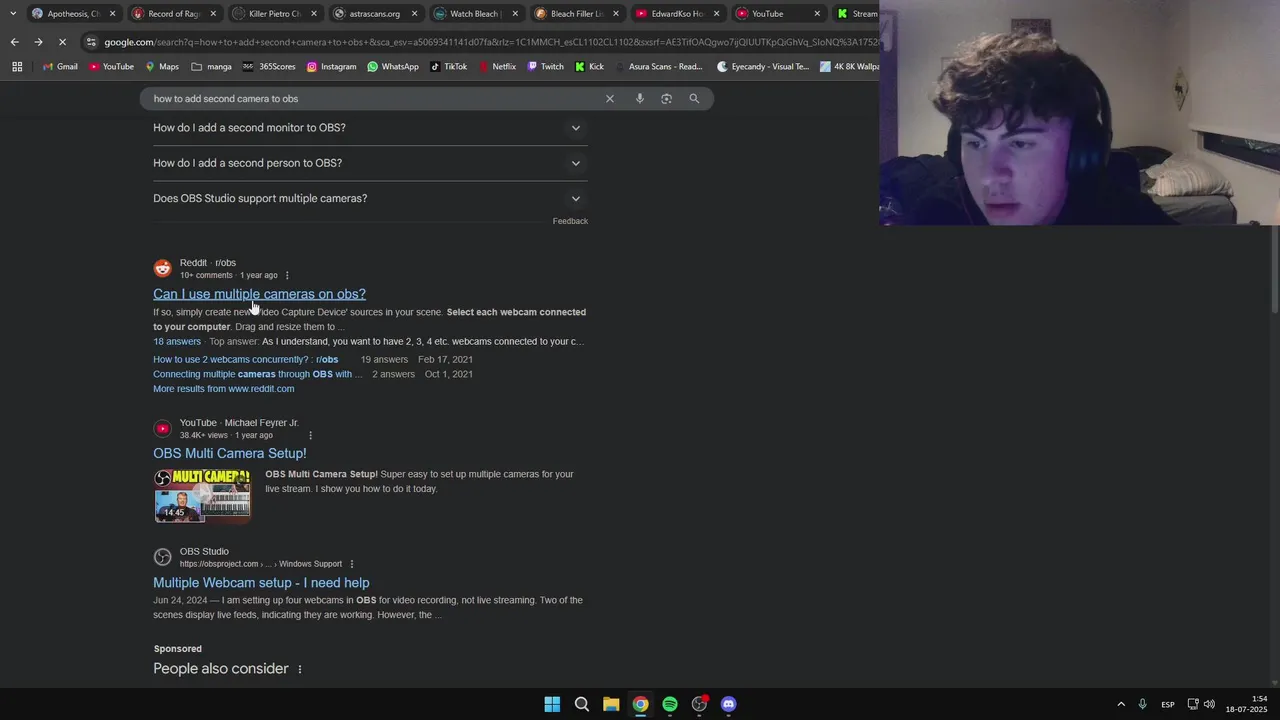Click the volume icon in system tray
The height and width of the screenshot is (720, 1280).
(1209, 704)
